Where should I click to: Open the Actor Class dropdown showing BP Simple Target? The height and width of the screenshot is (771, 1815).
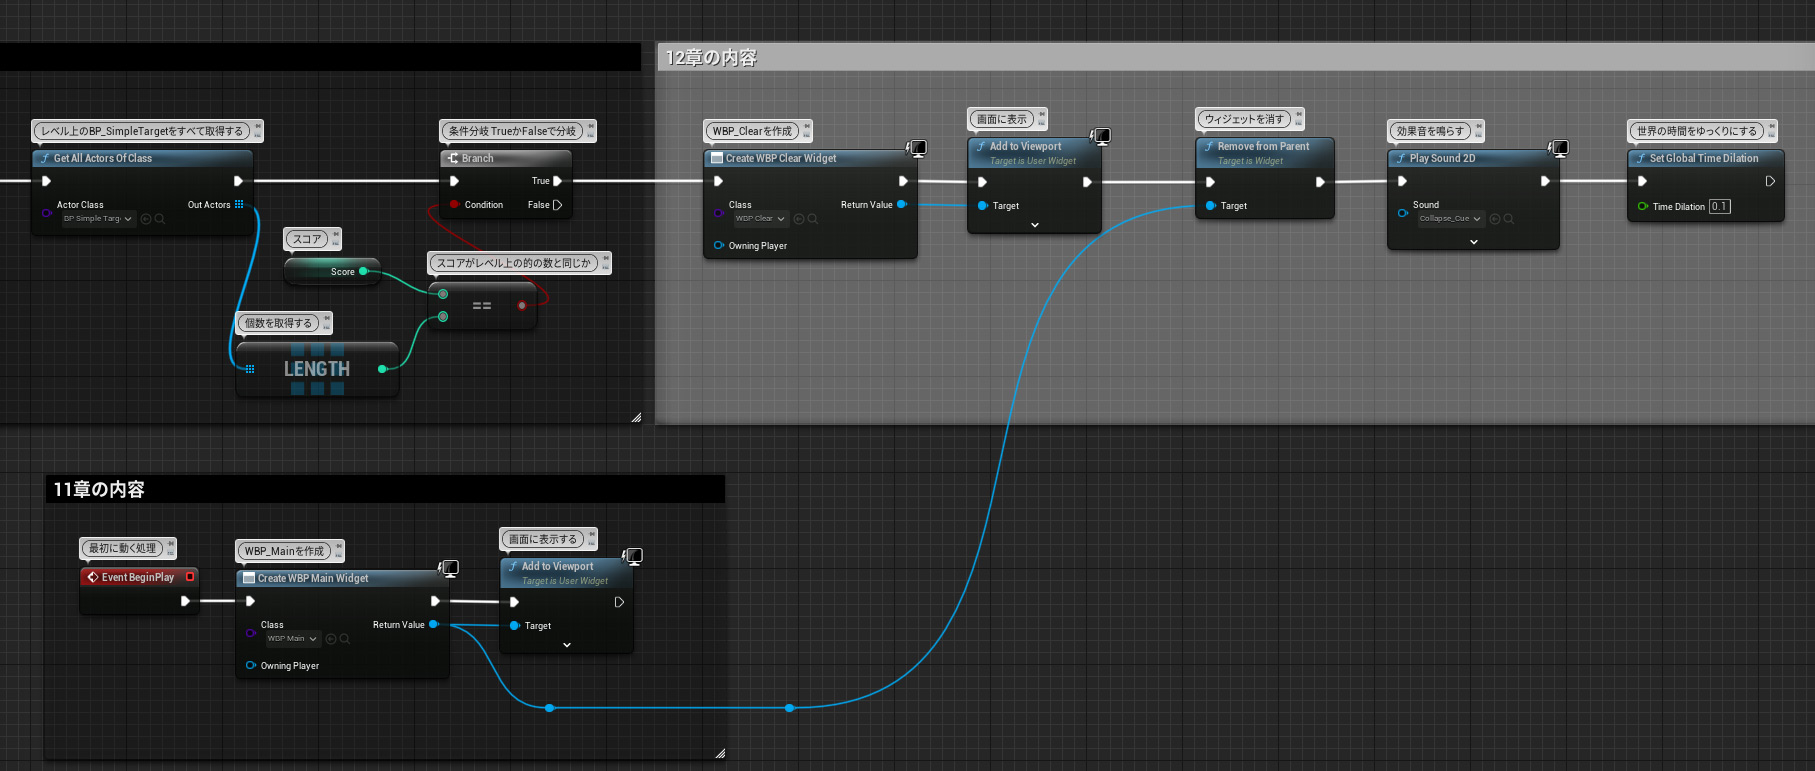pos(99,219)
